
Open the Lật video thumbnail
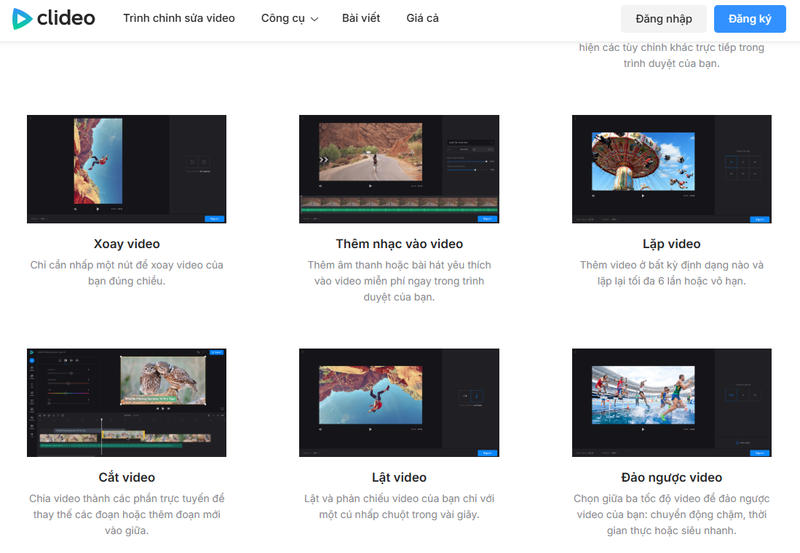[x=399, y=403]
